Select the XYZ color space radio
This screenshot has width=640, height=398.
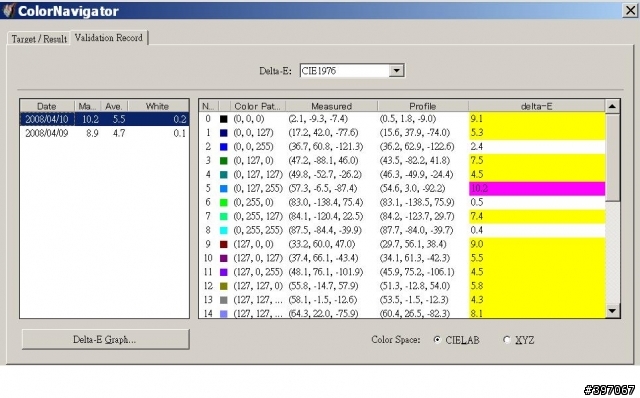pyautogui.click(x=507, y=340)
